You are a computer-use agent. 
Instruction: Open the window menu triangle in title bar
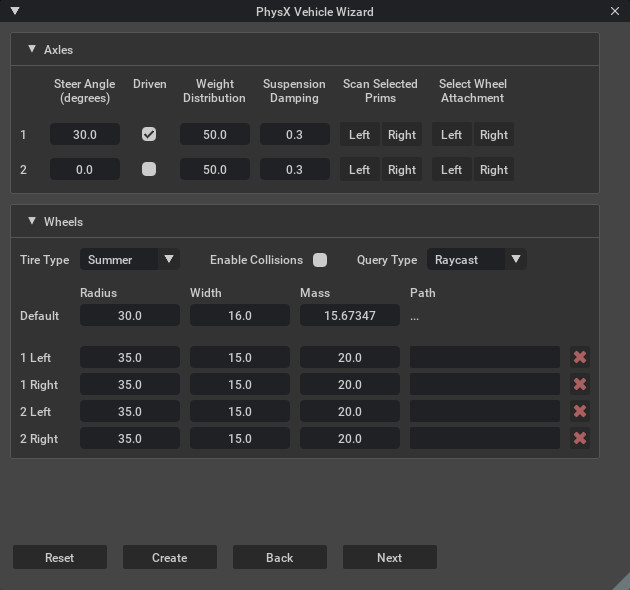coord(14,11)
